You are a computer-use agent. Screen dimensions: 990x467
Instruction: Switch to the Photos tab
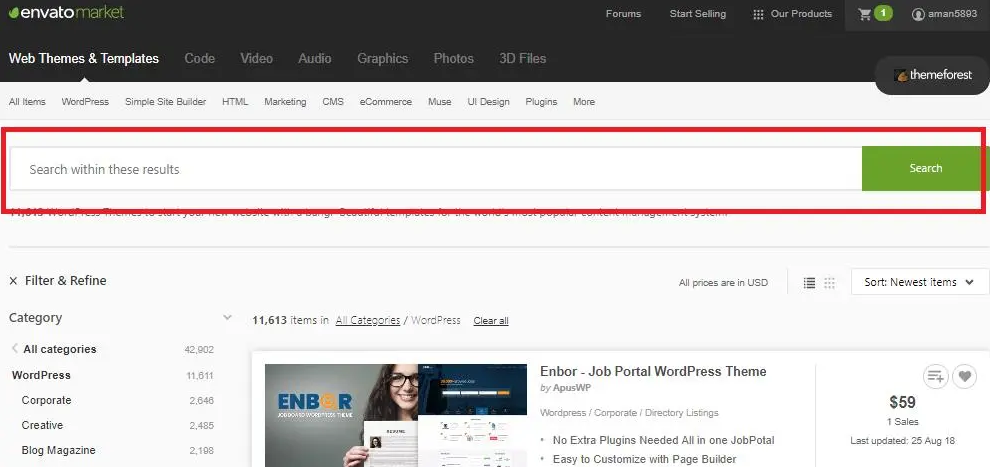pos(453,59)
